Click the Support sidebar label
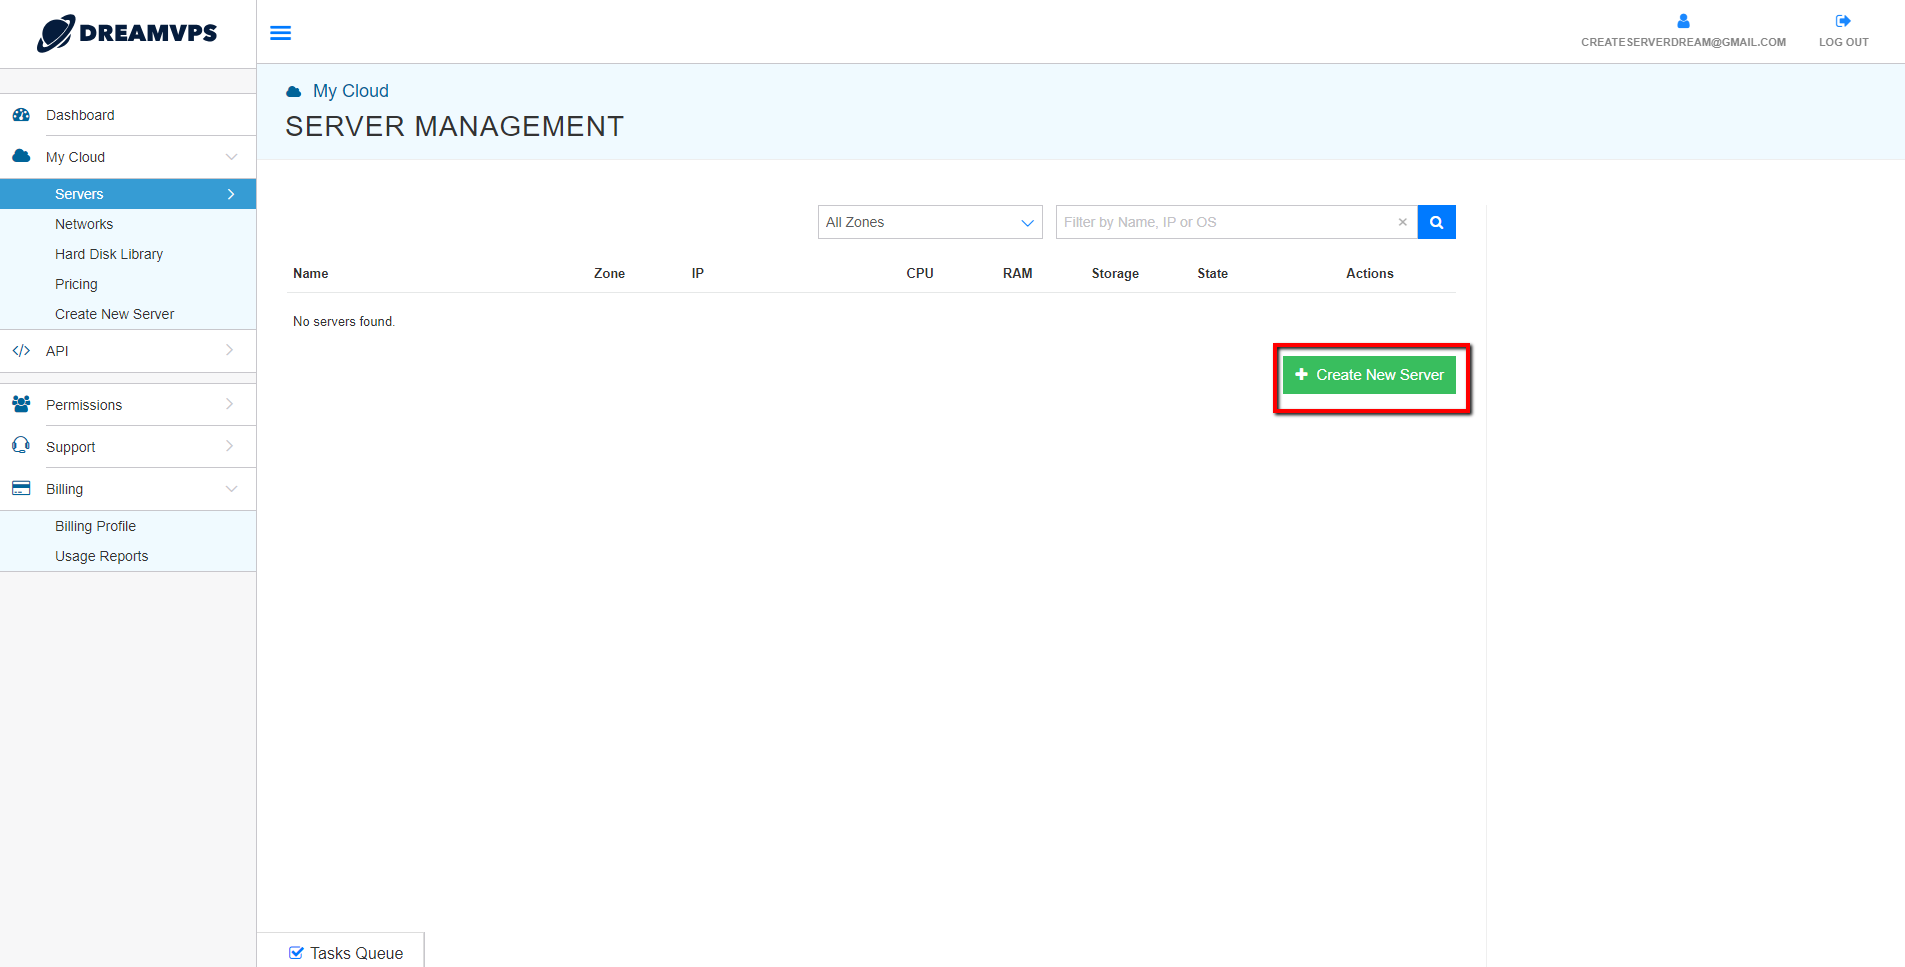1905x967 pixels. 71,447
